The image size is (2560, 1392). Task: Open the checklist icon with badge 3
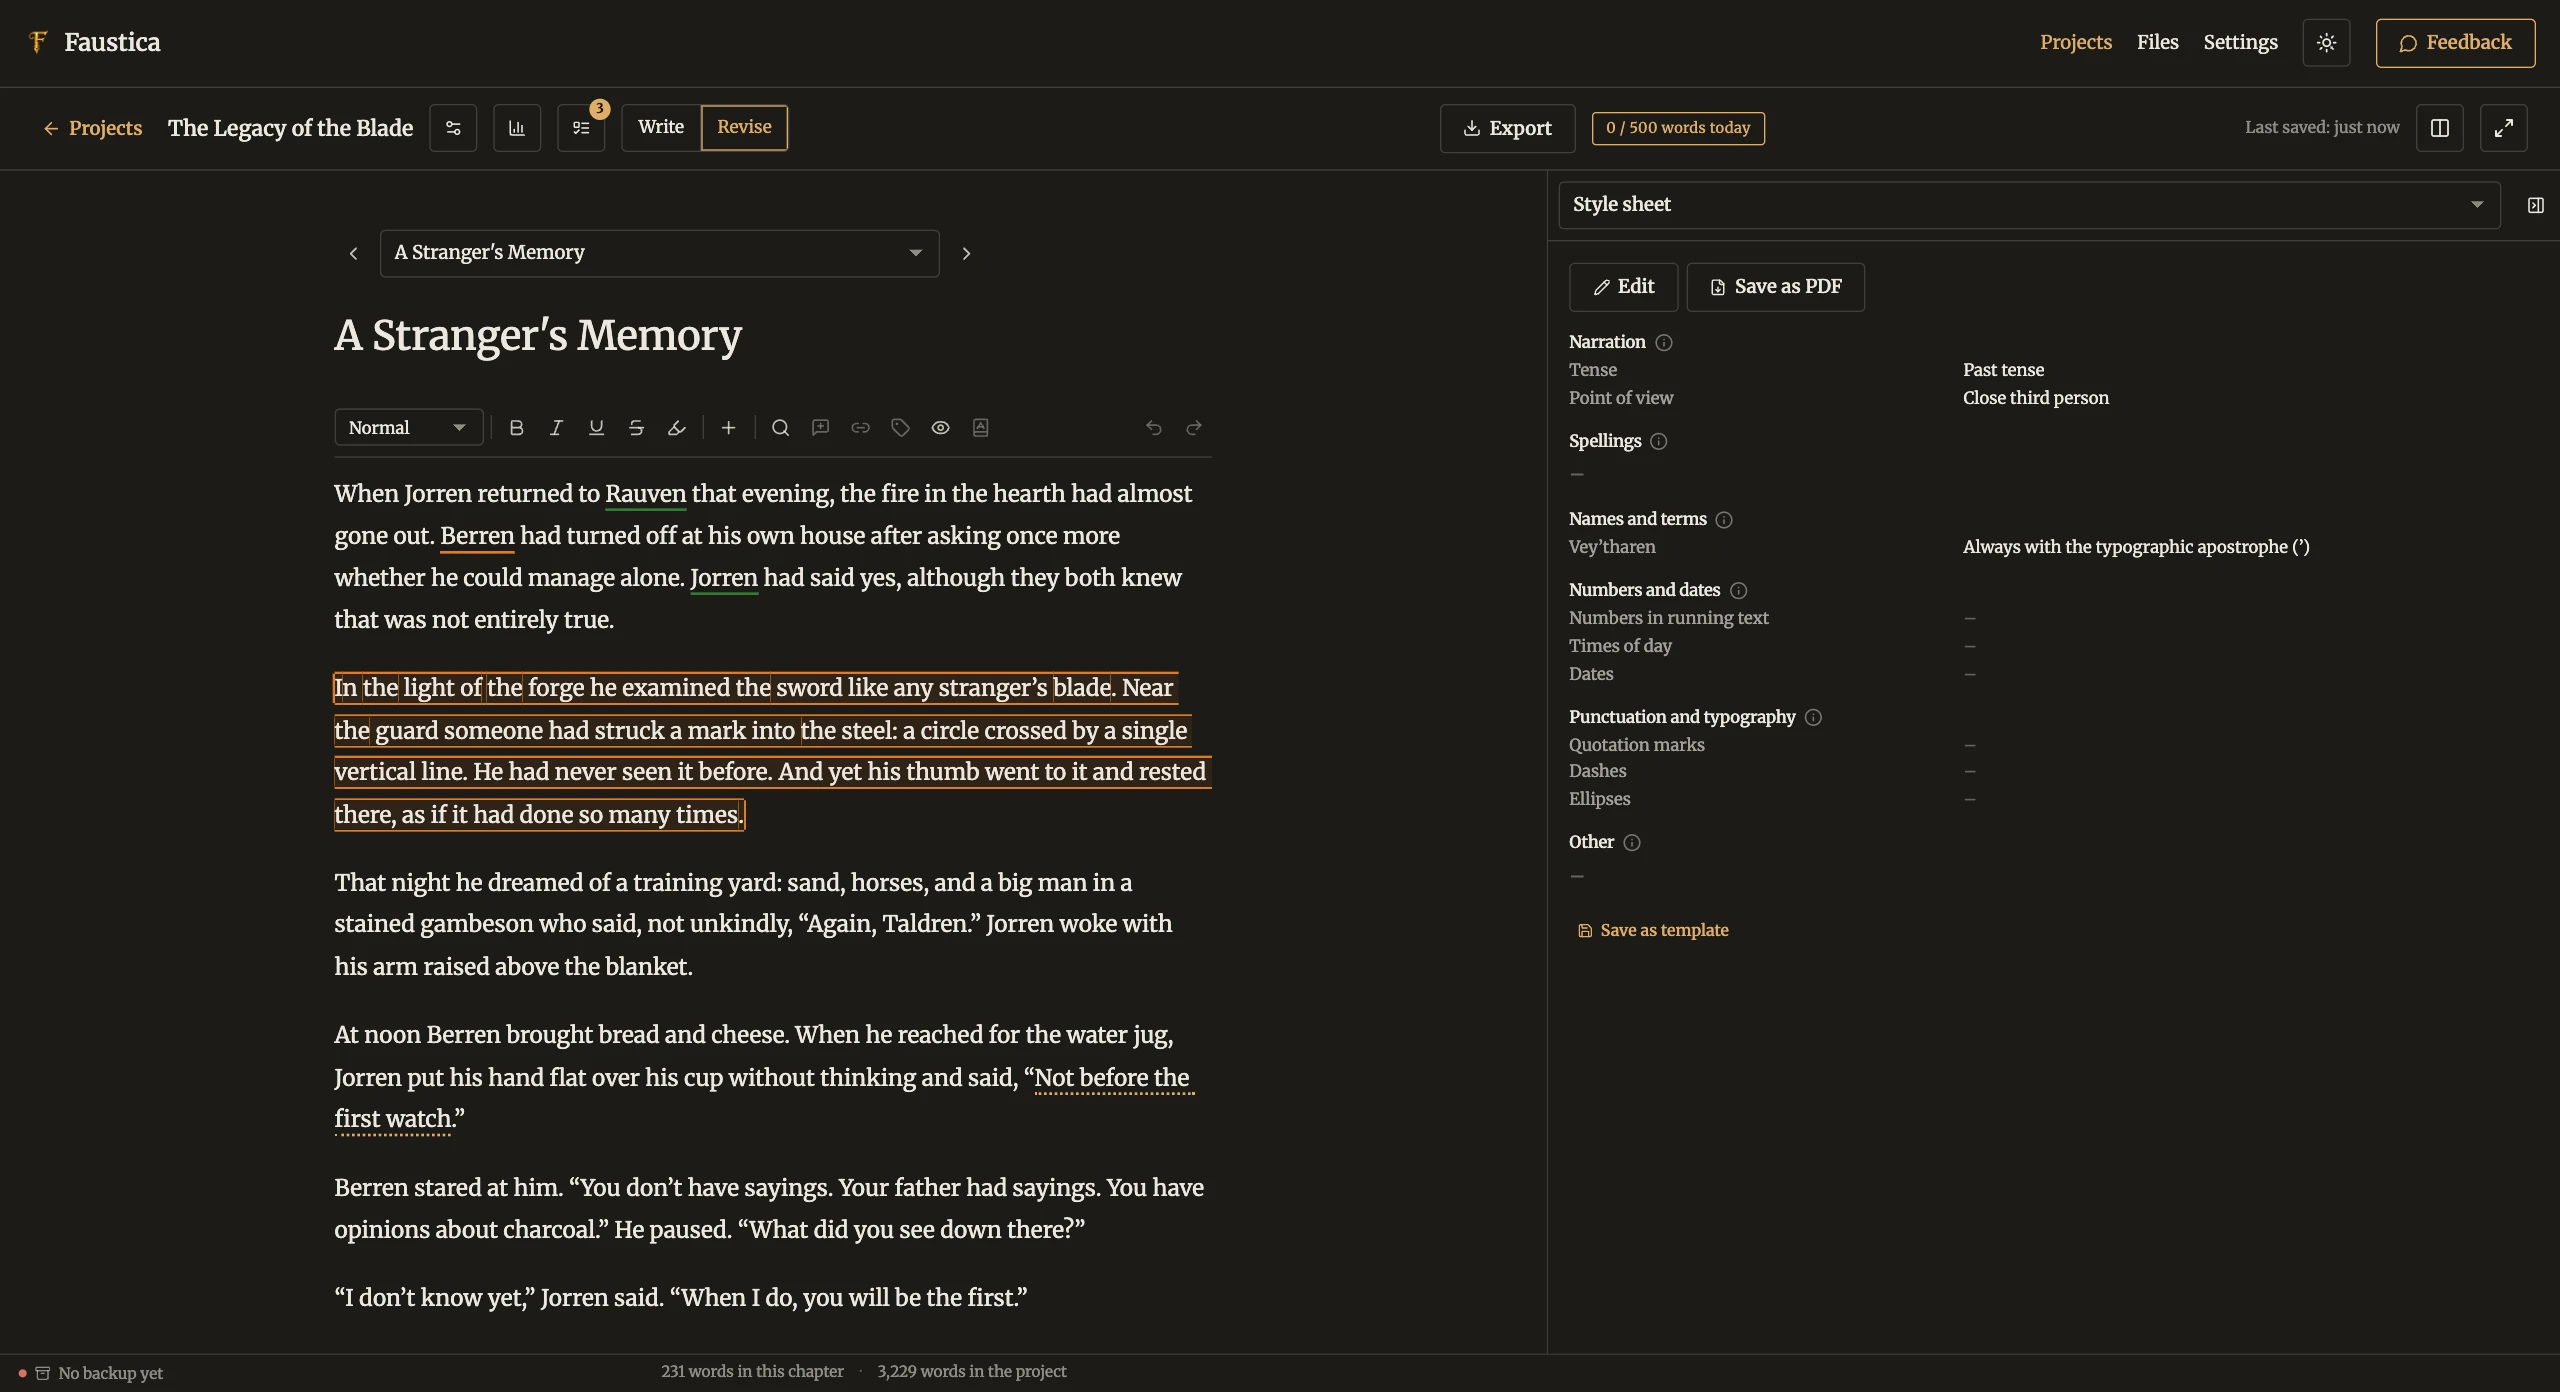[581, 128]
